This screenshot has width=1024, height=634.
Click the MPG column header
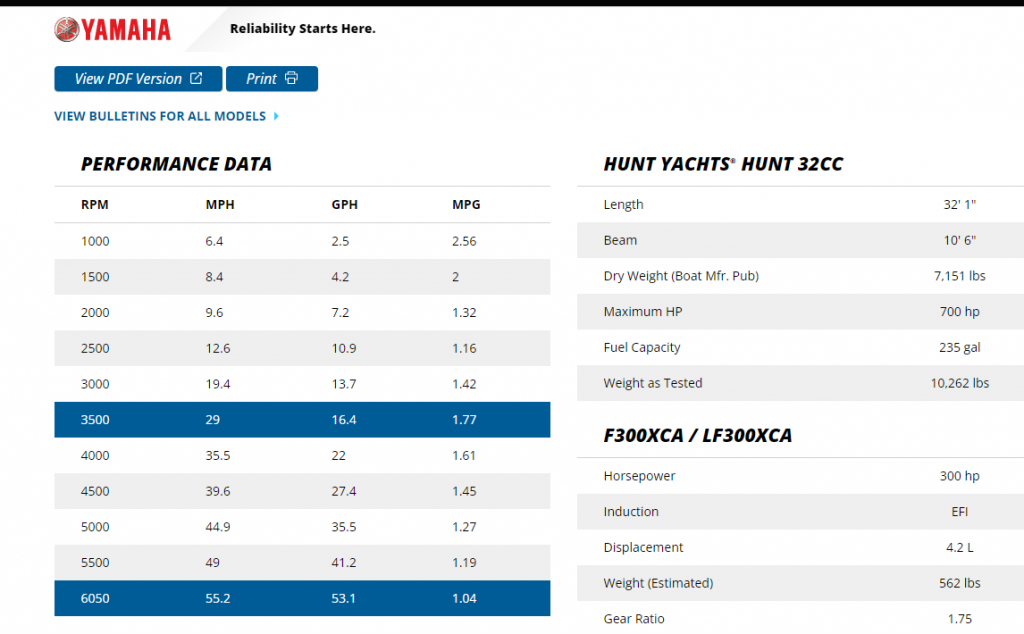(x=466, y=205)
